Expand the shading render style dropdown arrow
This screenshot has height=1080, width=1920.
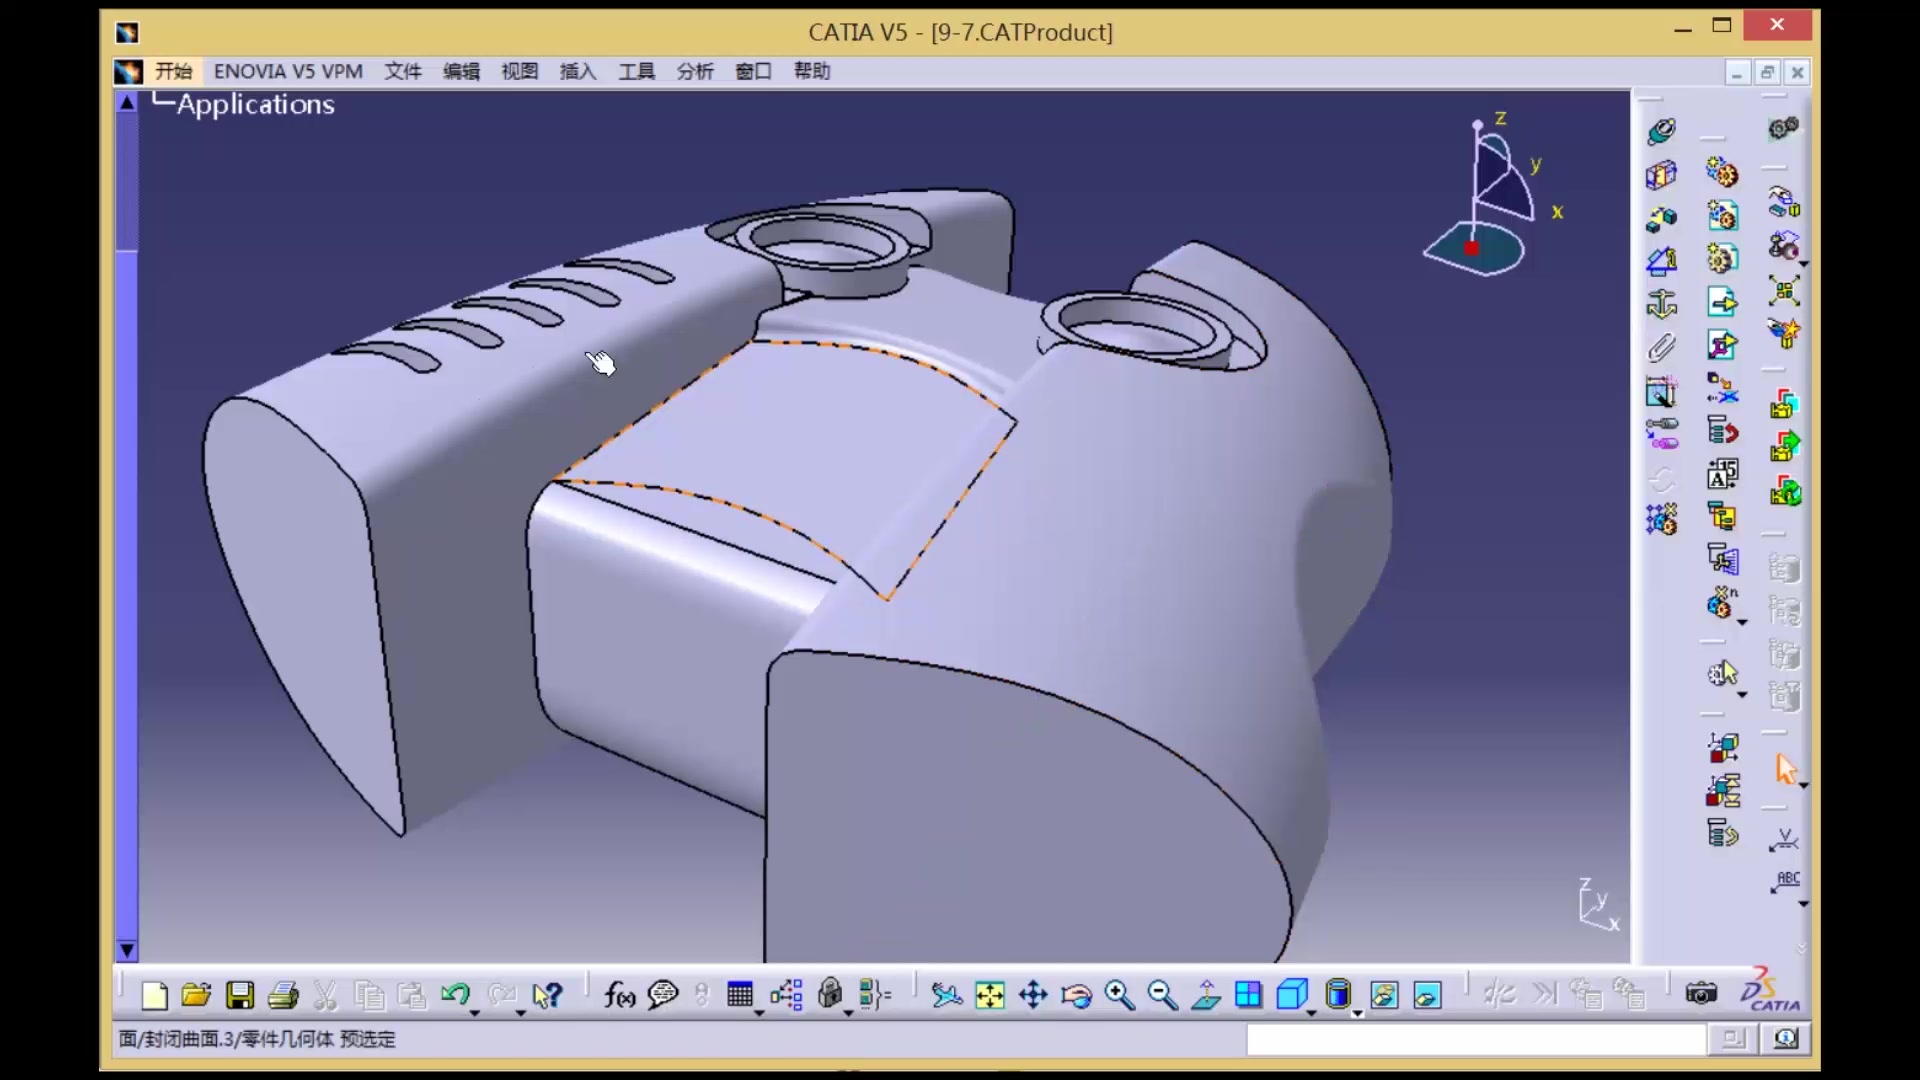(x=1357, y=1013)
